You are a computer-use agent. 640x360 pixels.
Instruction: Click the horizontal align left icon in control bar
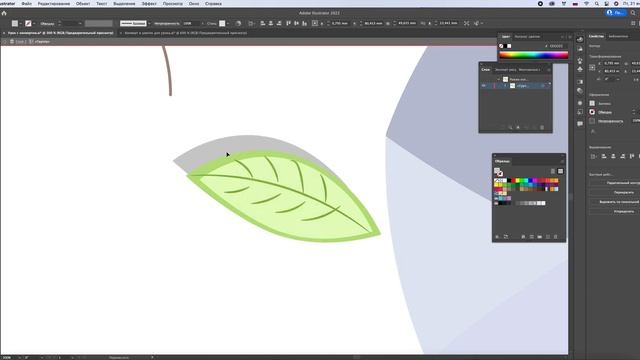pyautogui.click(x=262, y=23)
